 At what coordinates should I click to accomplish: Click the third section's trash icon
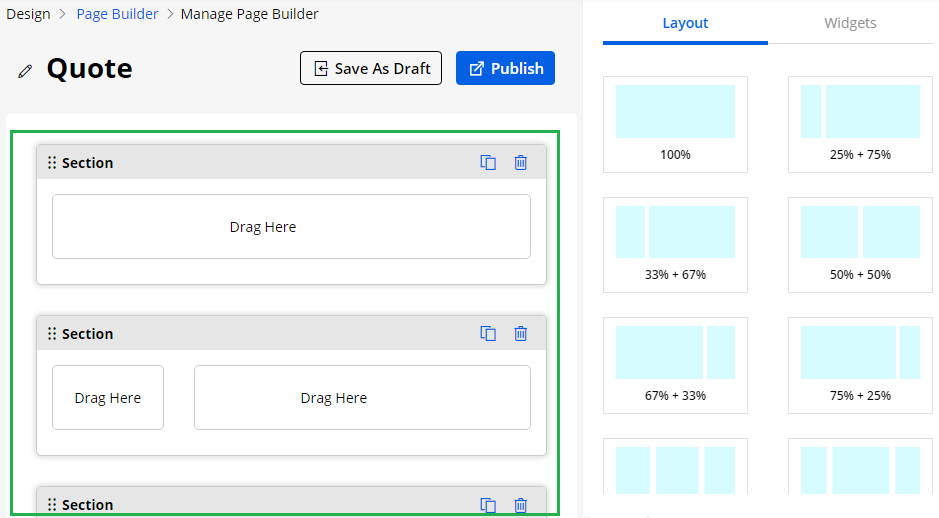coord(520,505)
